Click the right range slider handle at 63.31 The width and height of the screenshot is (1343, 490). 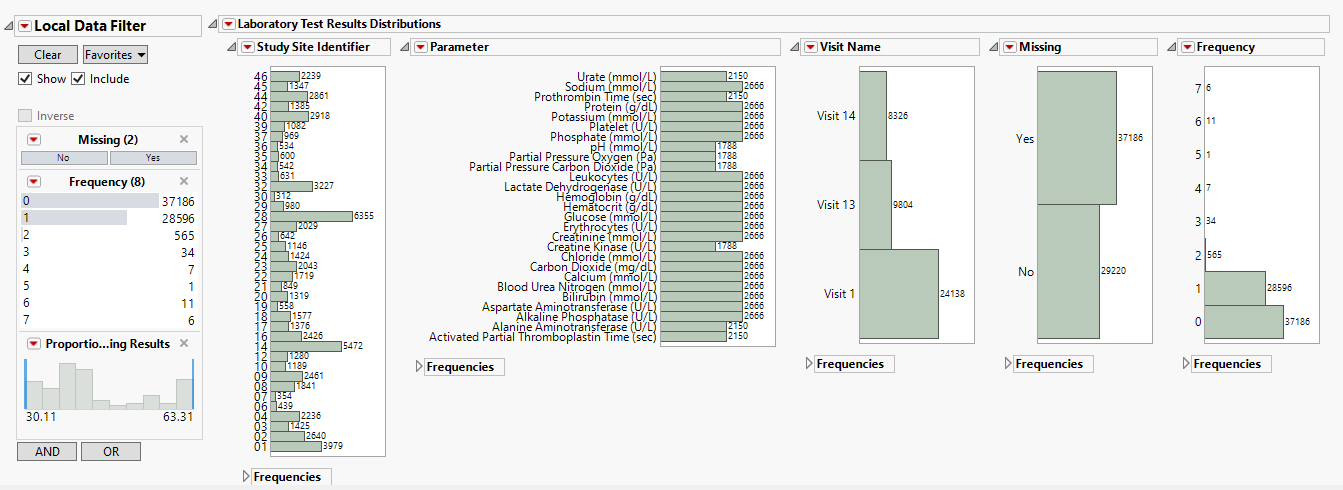193,383
